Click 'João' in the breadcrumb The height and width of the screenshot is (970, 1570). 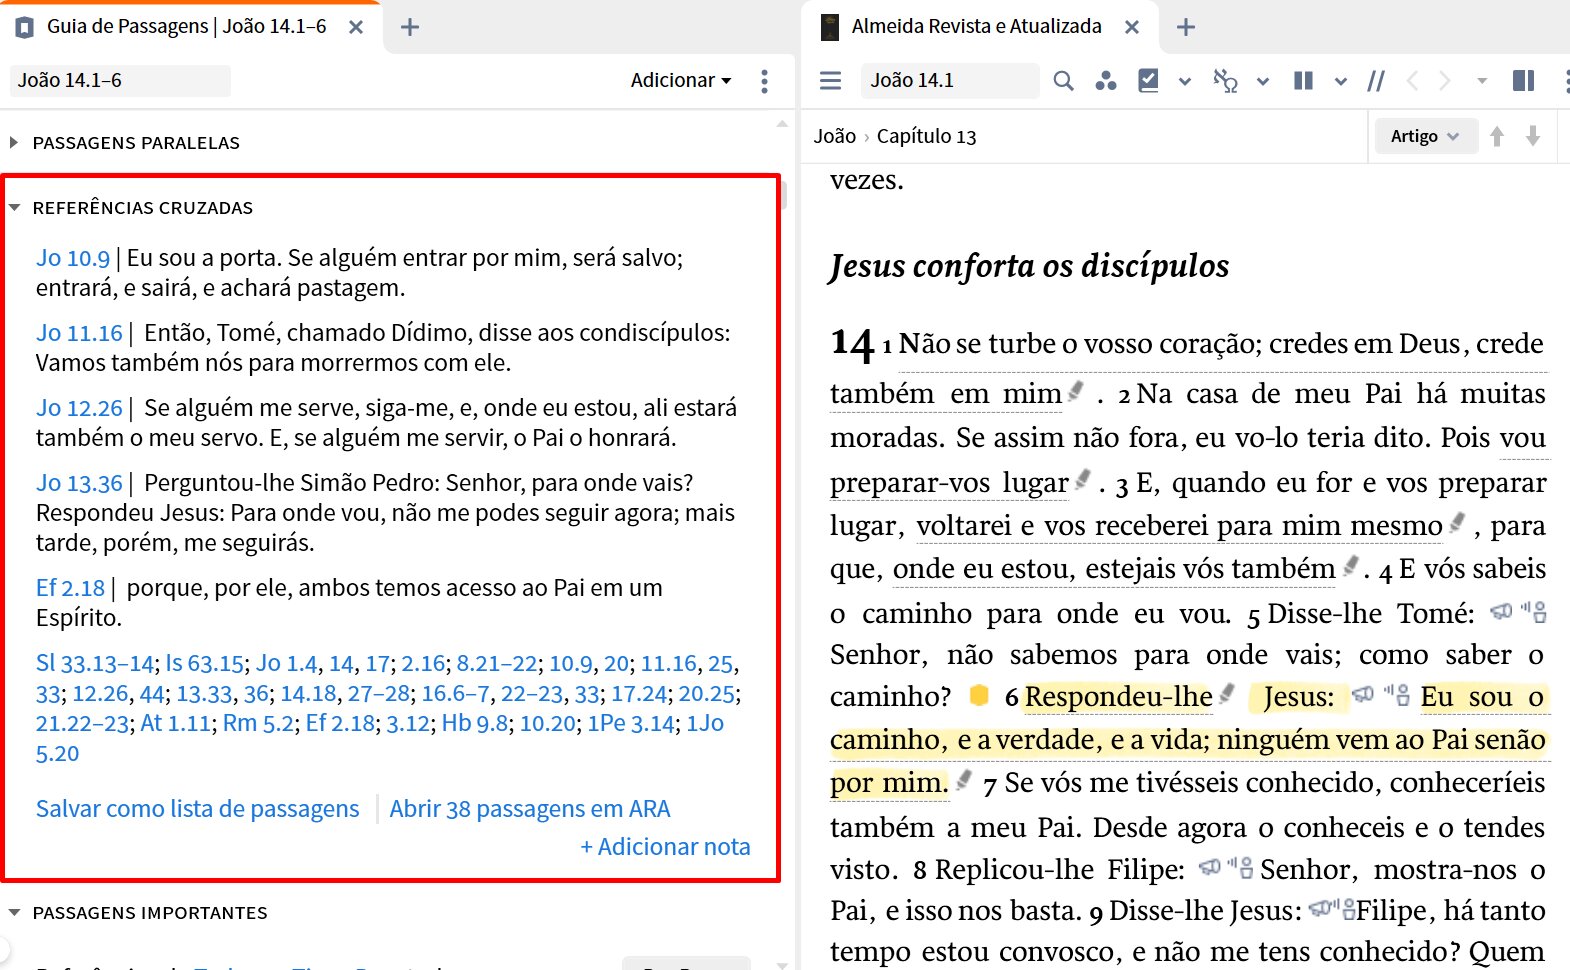pos(834,136)
